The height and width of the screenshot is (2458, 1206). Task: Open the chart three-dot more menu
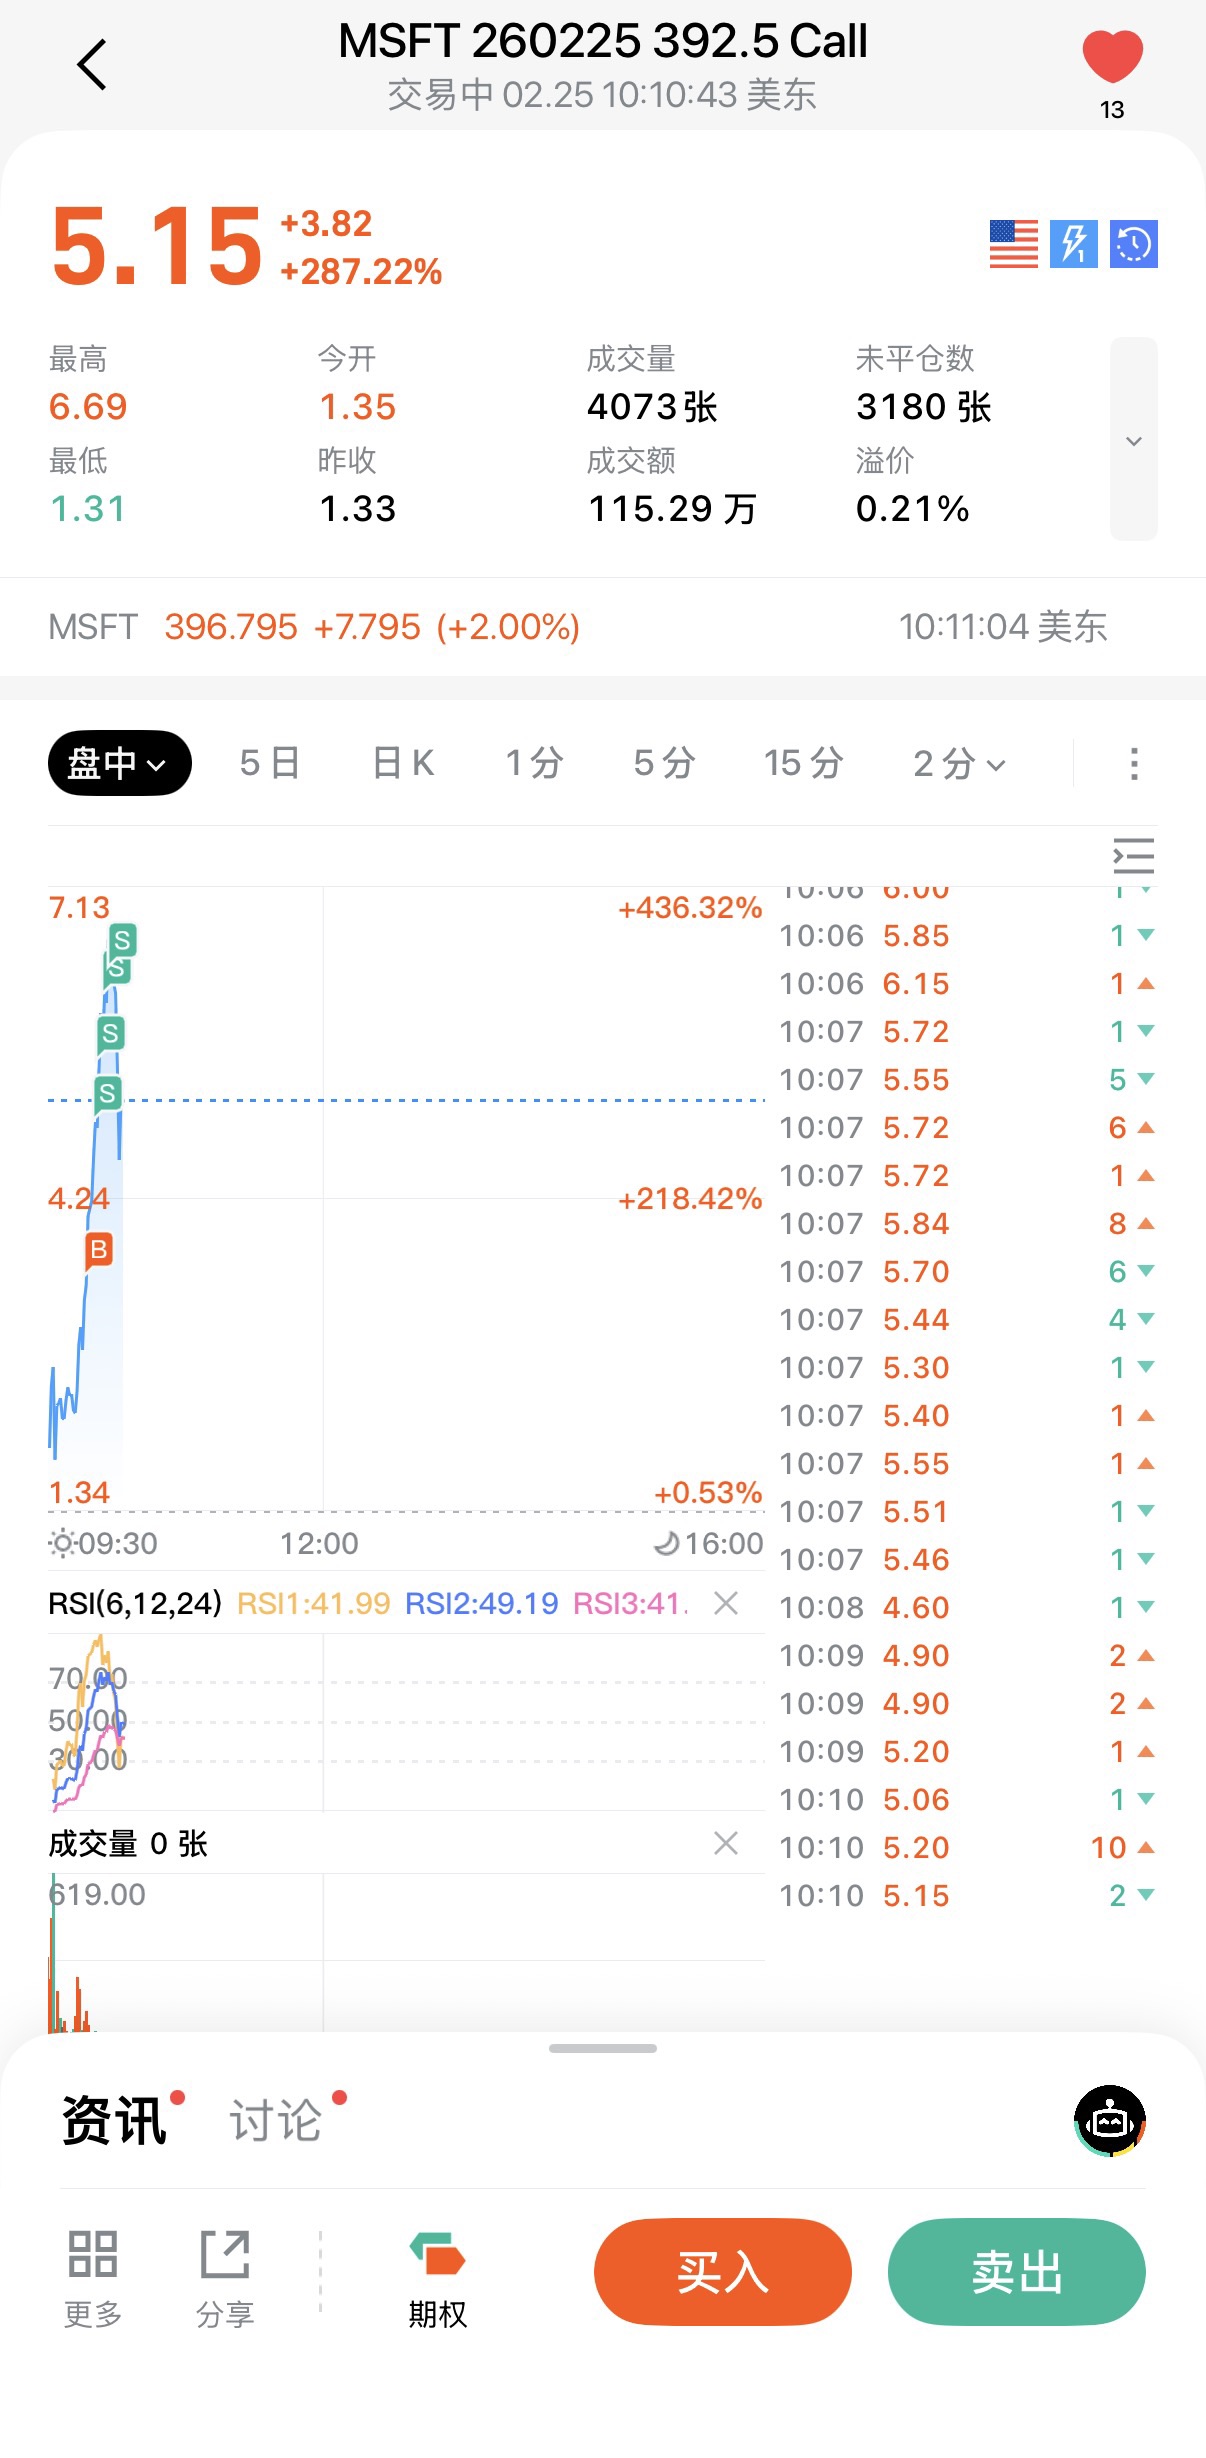click(1133, 763)
